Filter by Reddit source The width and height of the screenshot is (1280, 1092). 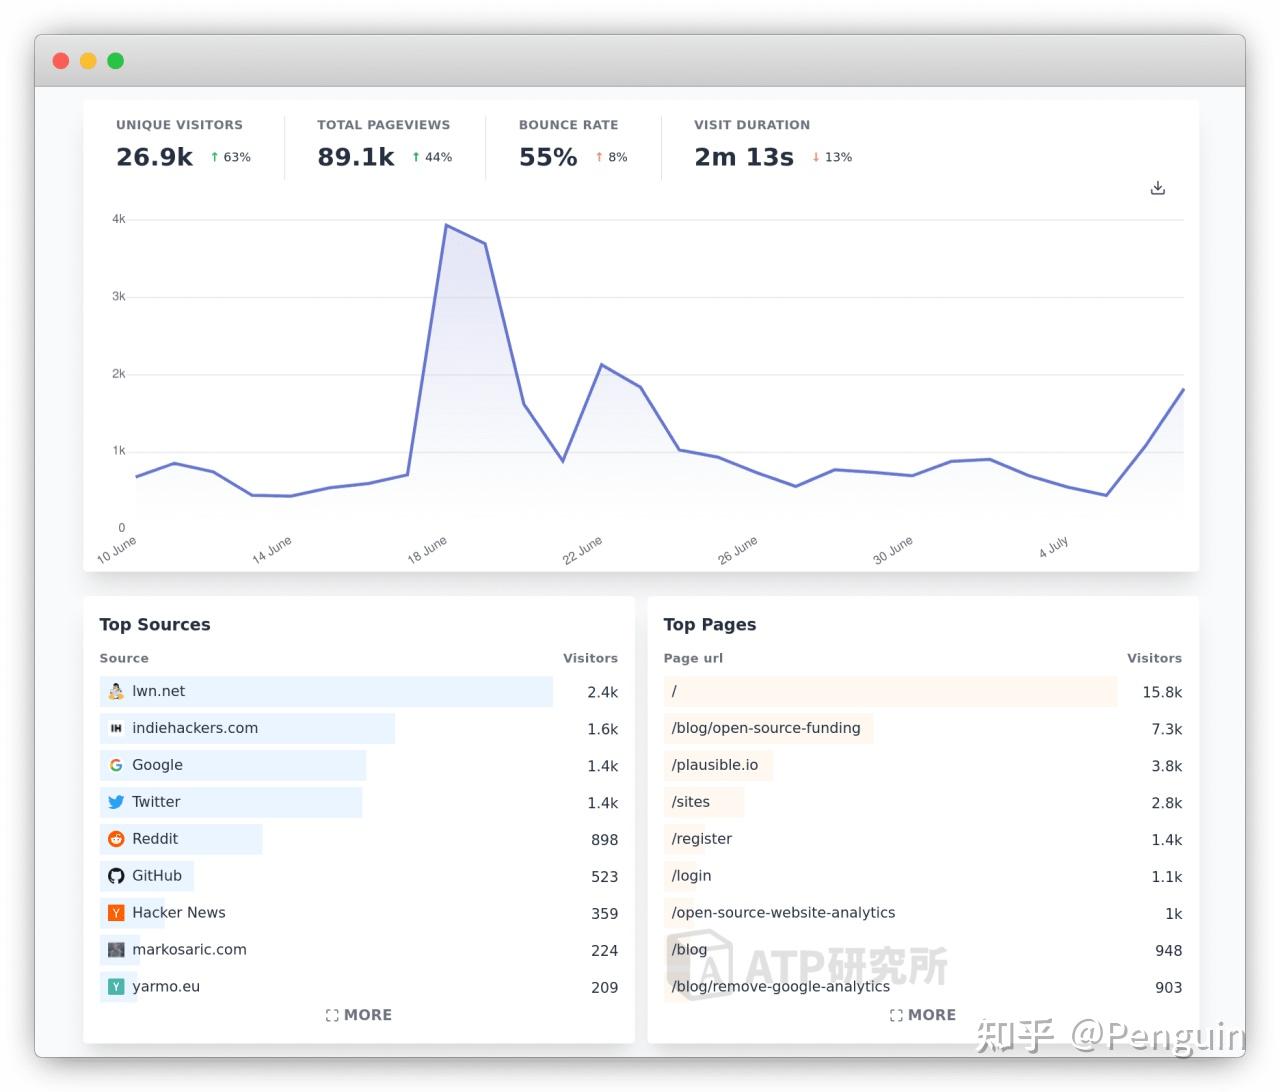pyautogui.click(x=359, y=839)
